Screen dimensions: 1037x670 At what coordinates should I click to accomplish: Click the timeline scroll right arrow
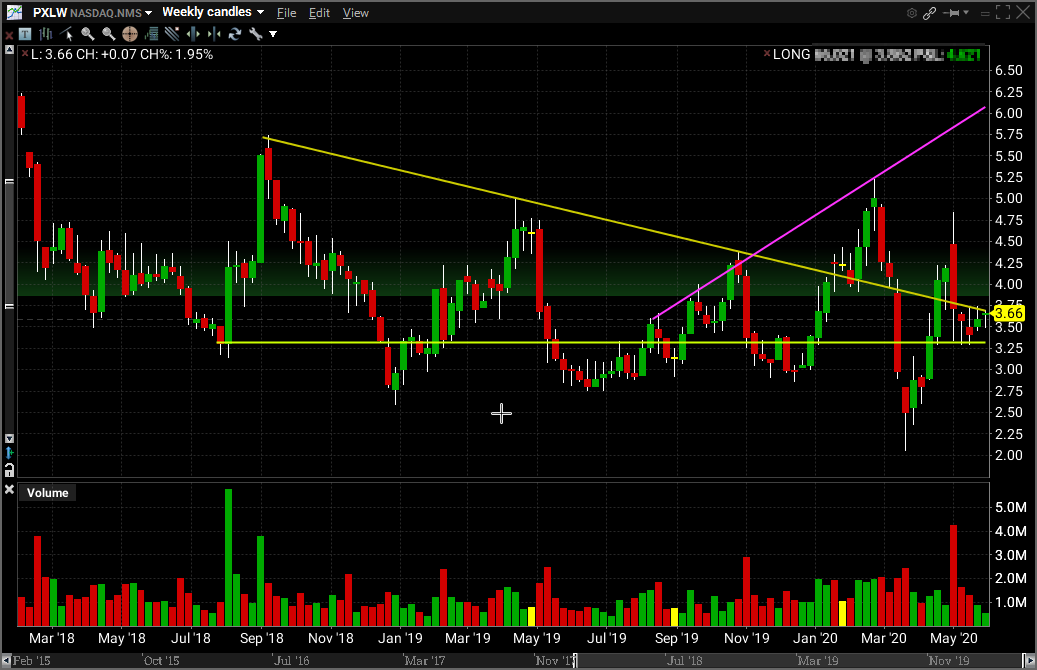click(1028, 660)
